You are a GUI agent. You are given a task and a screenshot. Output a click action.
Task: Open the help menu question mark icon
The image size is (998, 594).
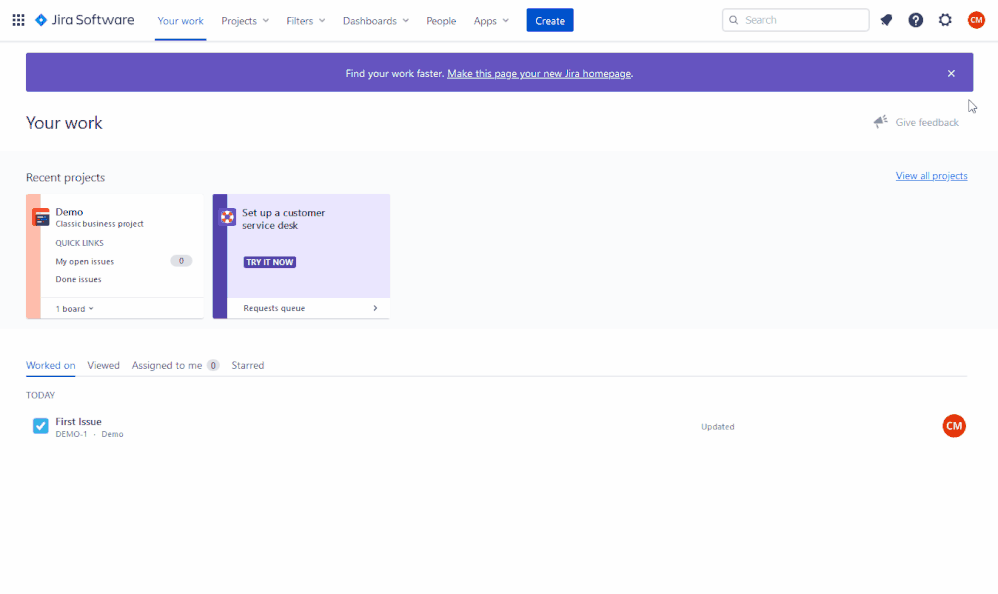click(916, 19)
